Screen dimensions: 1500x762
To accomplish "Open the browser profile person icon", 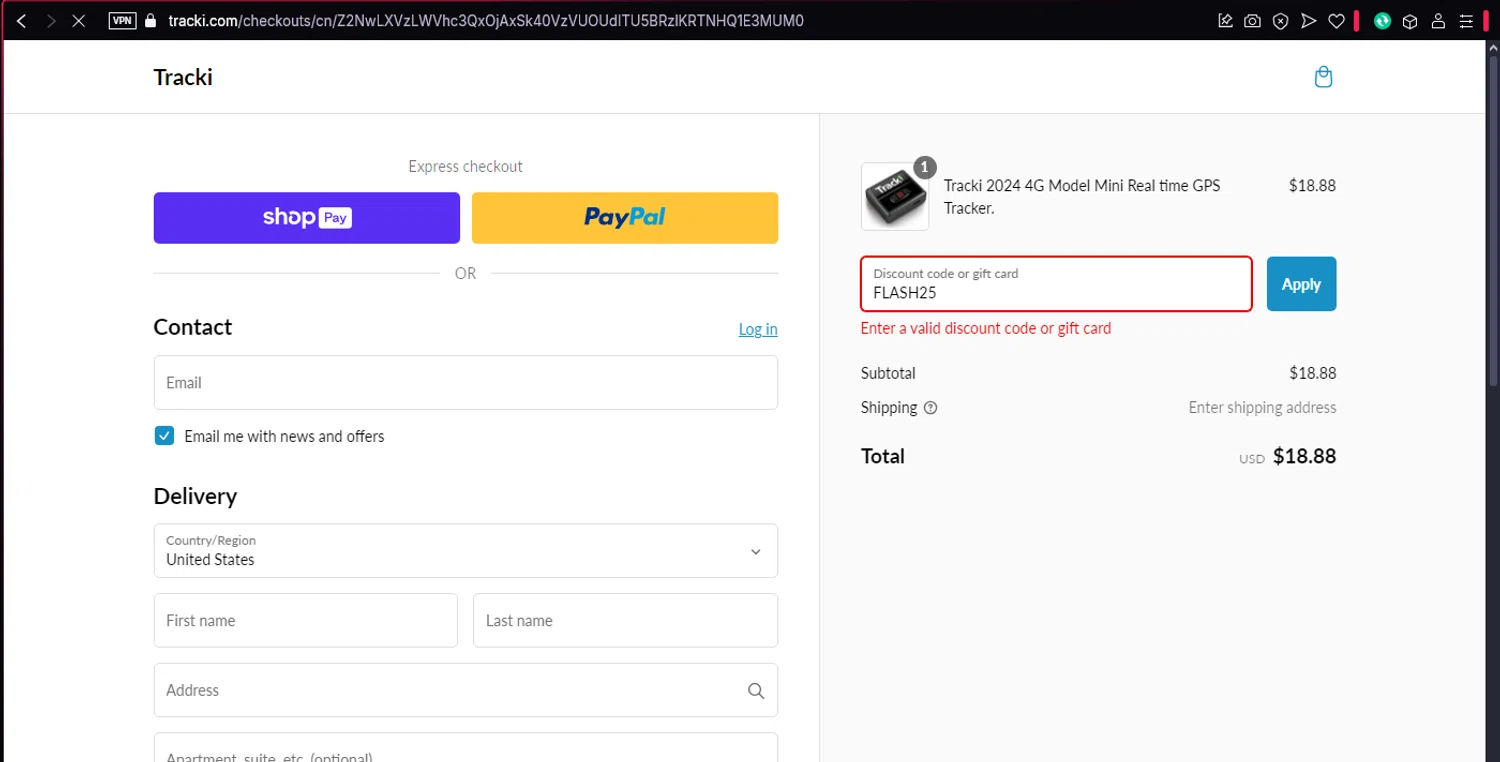I will tap(1438, 20).
